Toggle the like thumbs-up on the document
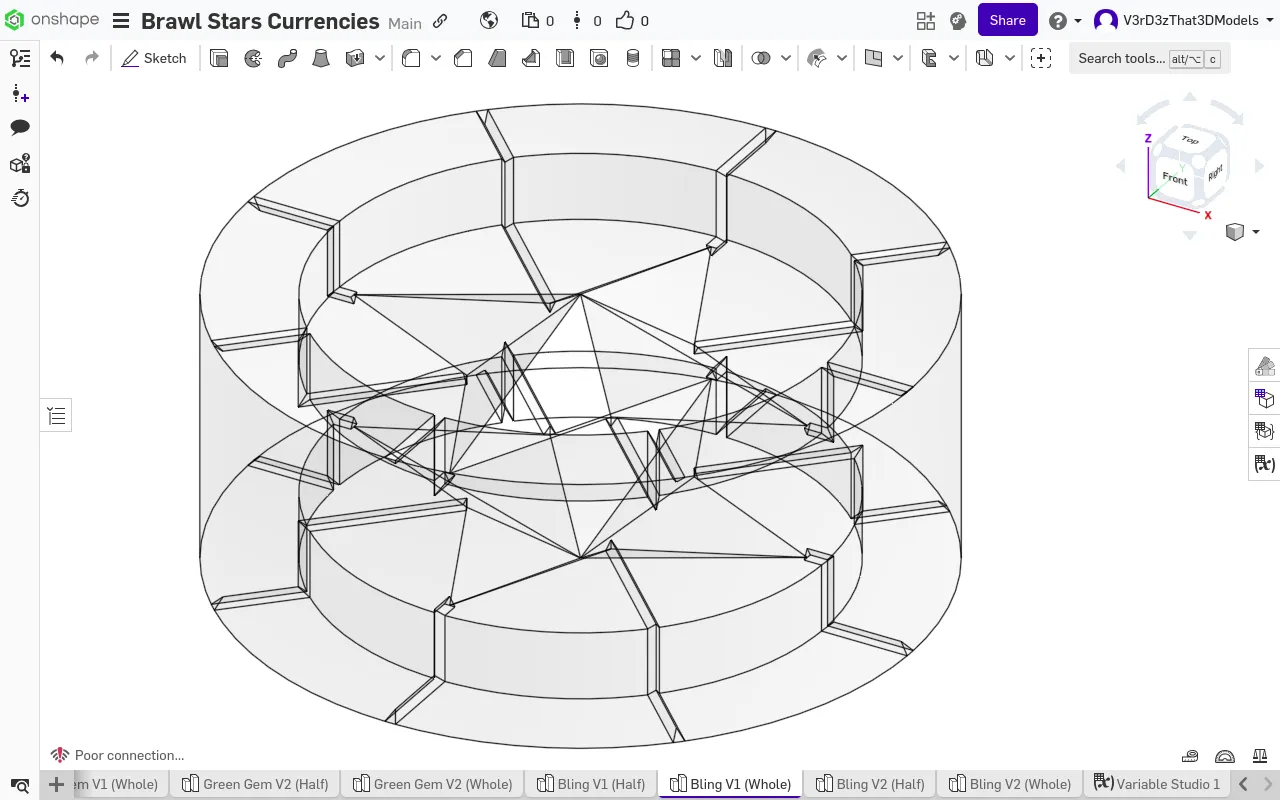The image size is (1280, 800). pyautogui.click(x=625, y=20)
